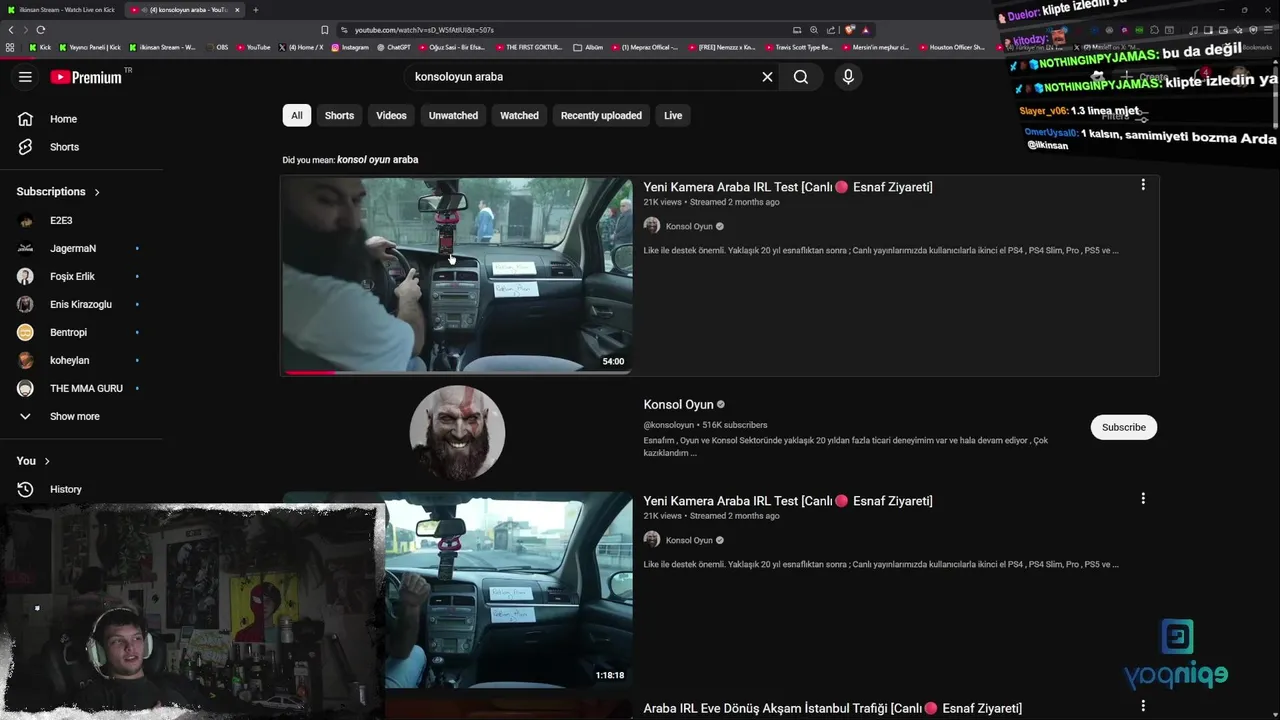Reload the page with the refresh icon
Screen dimensions: 1280x720
(x=41, y=30)
